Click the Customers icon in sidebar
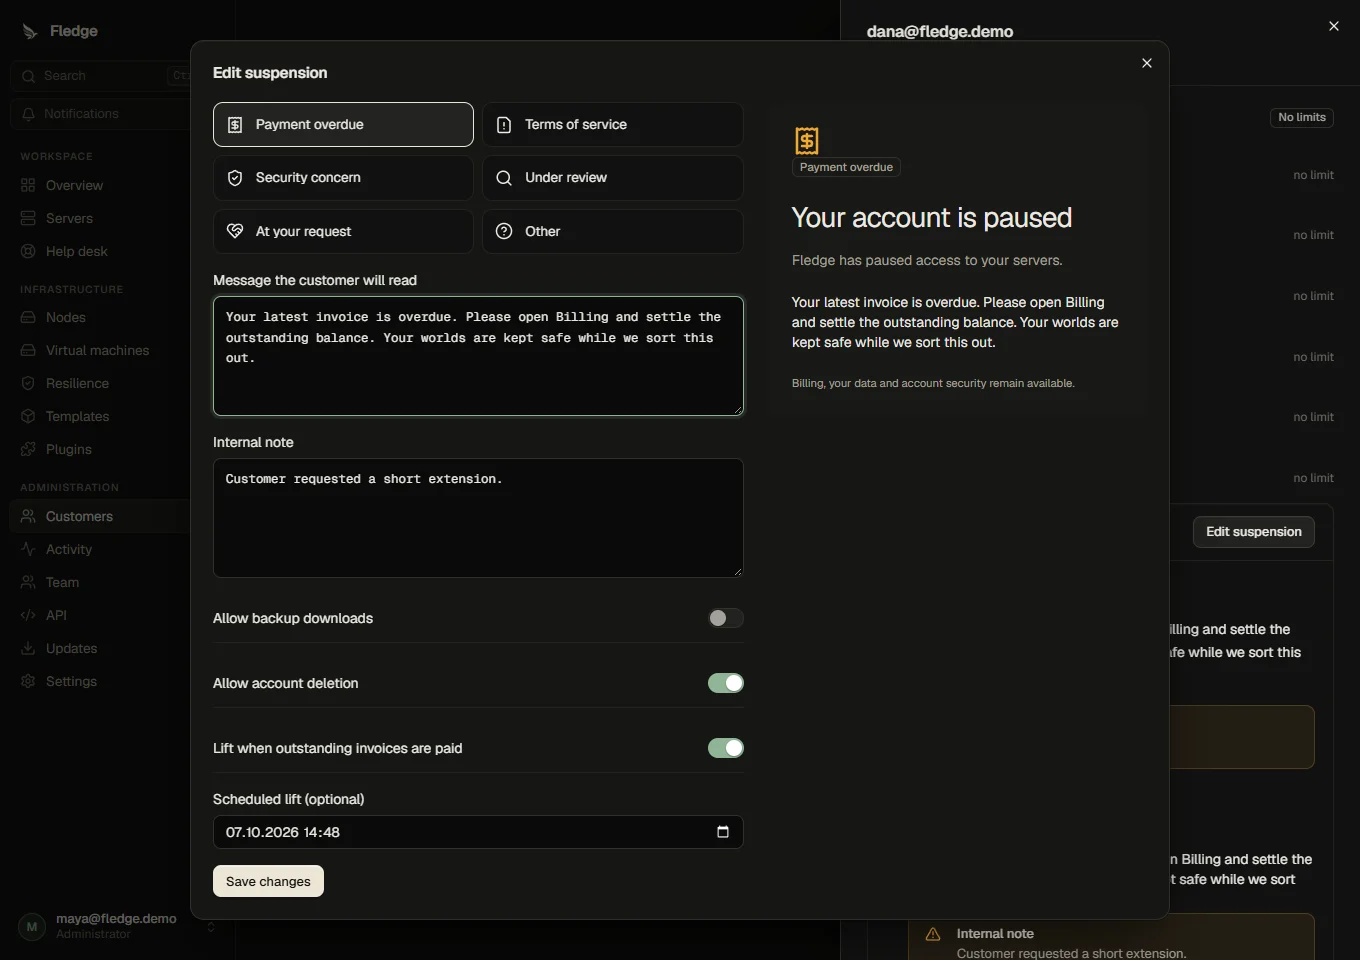The height and width of the screenshot is (960, 1360). click(x=28, y=516)
